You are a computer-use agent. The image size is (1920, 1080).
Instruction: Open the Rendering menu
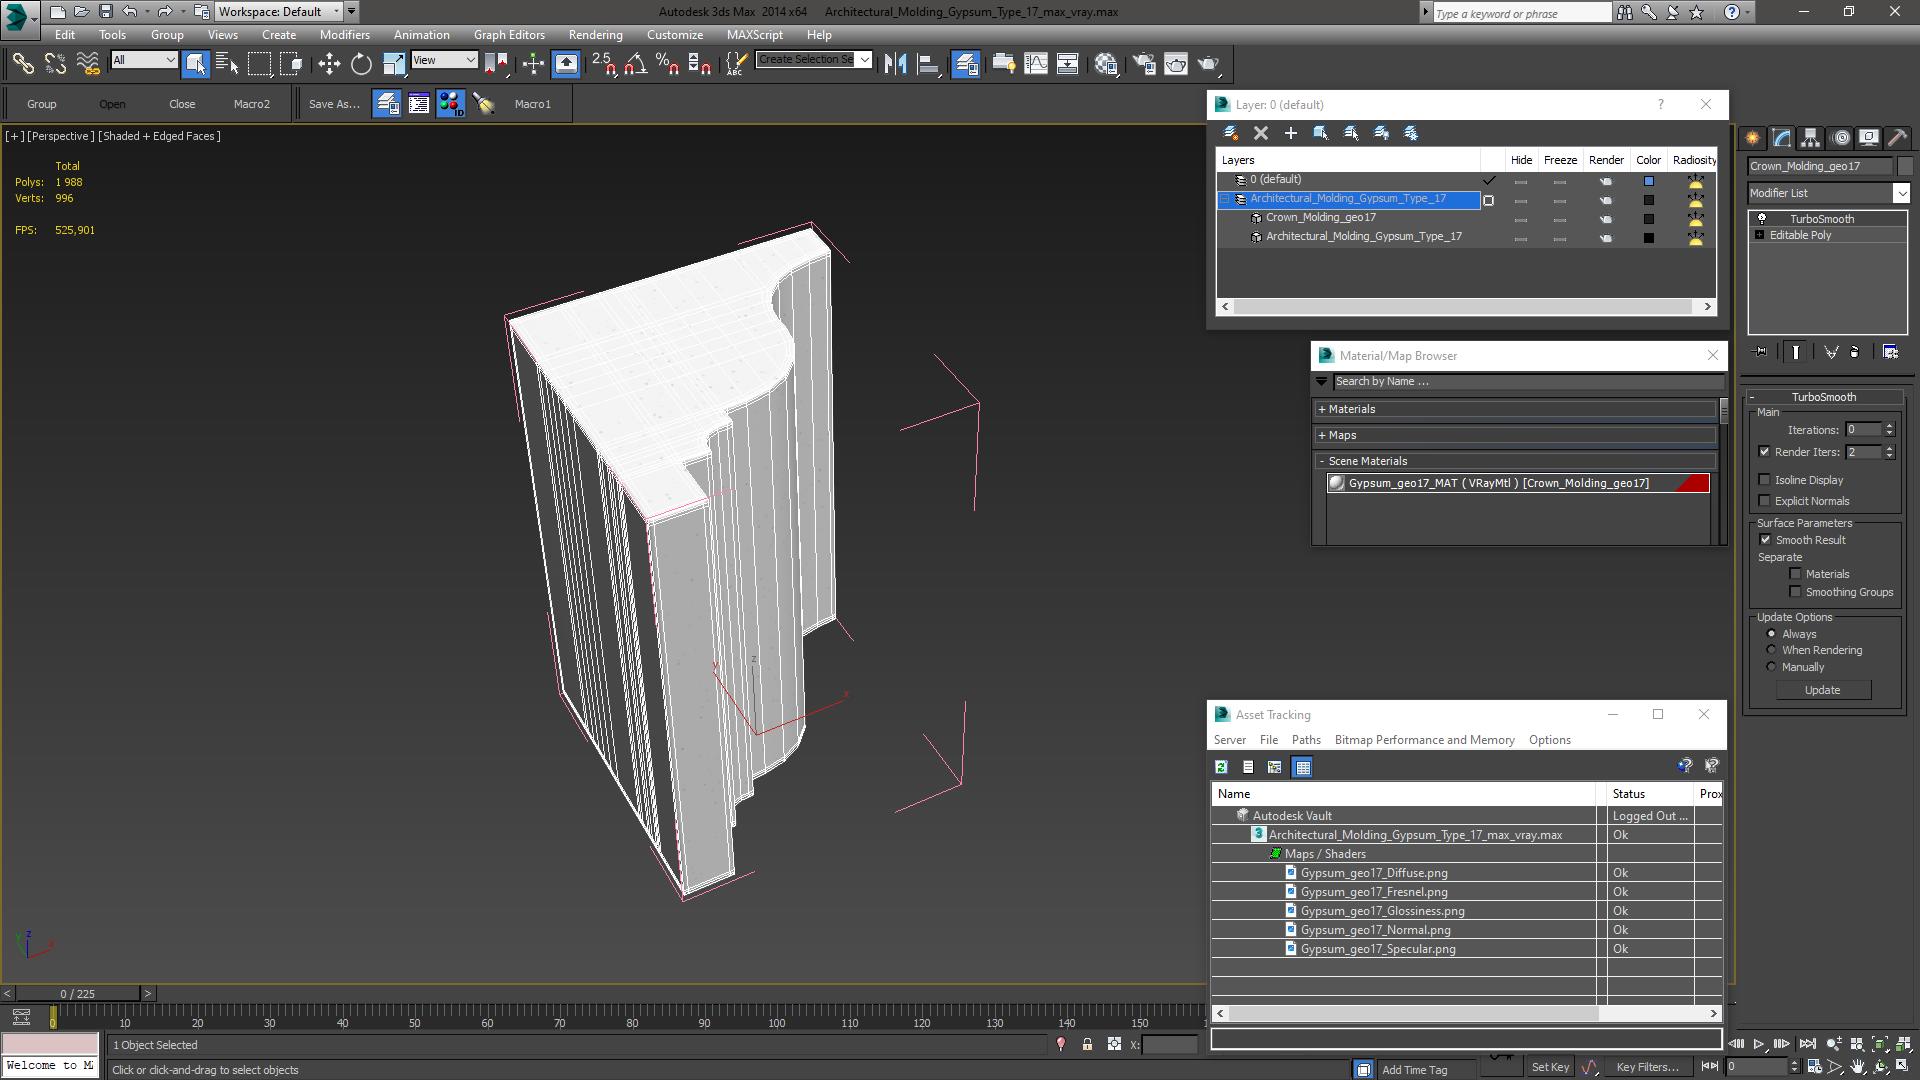click(x=595, y=35)
